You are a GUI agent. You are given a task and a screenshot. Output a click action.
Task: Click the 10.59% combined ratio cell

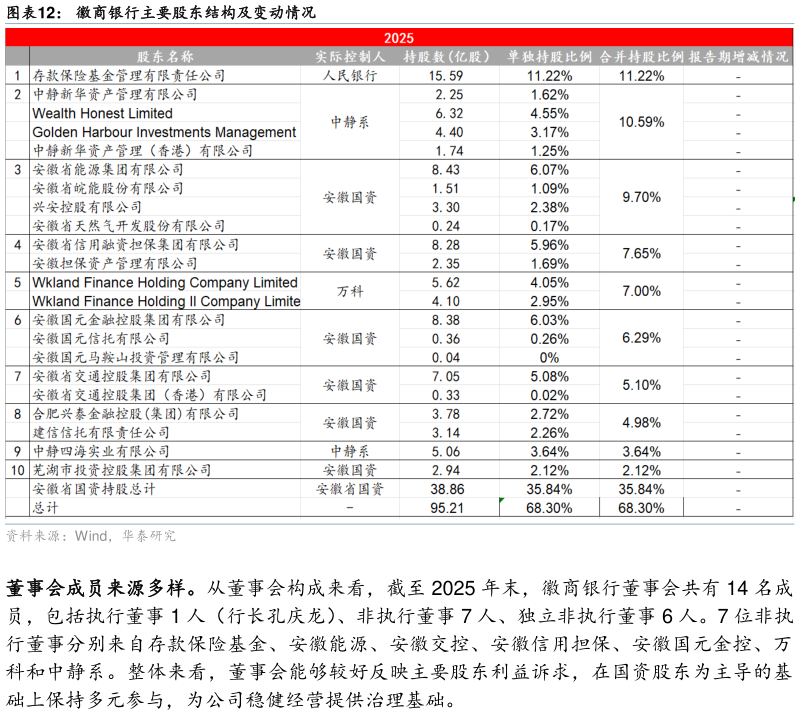641,122
